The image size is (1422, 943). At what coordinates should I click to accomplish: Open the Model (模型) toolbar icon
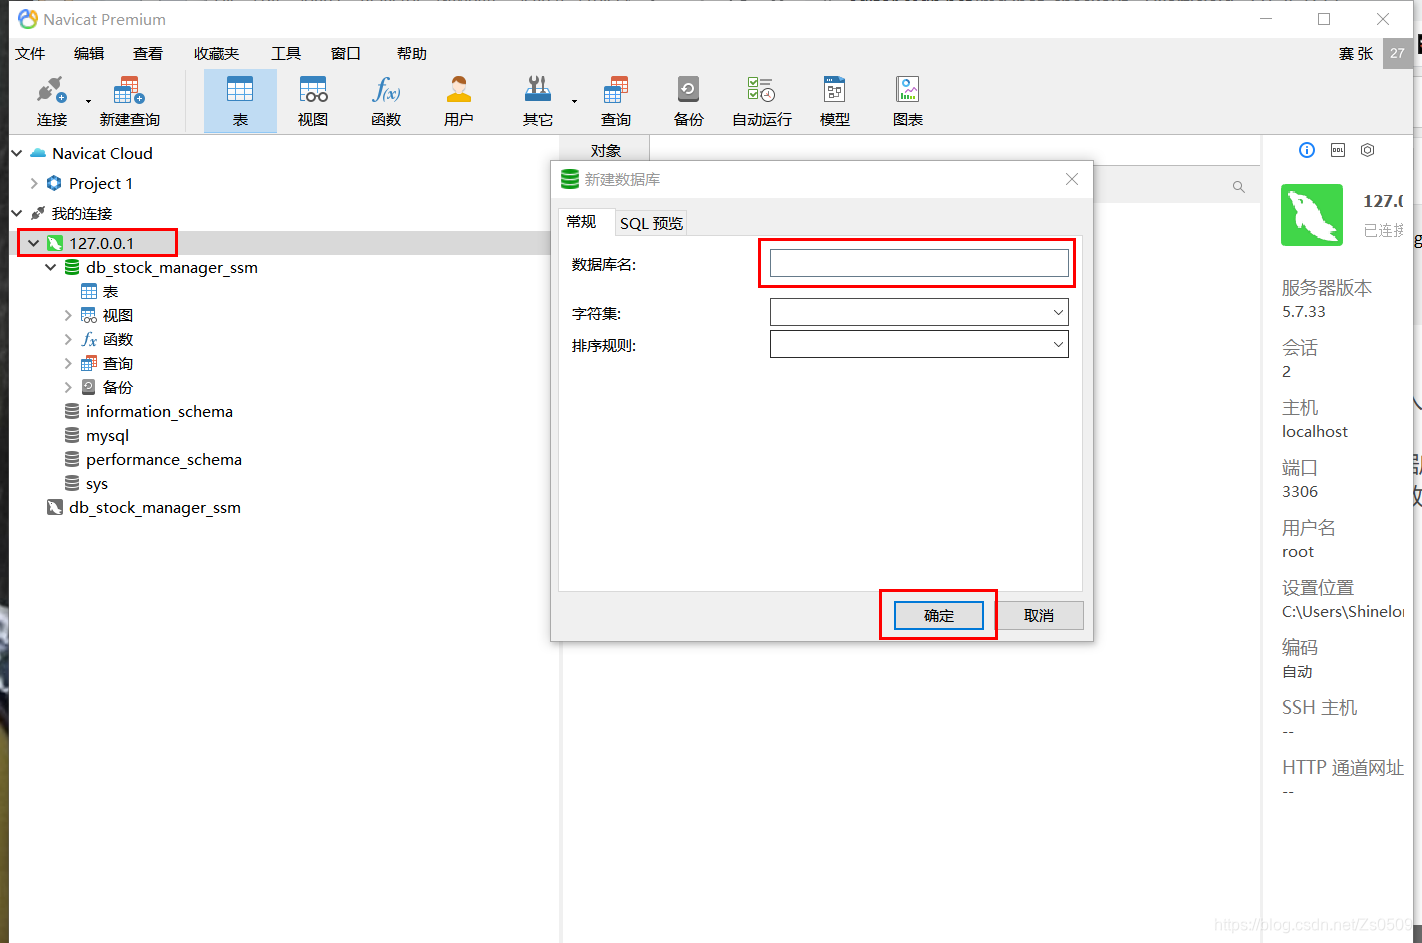point(835,101)
